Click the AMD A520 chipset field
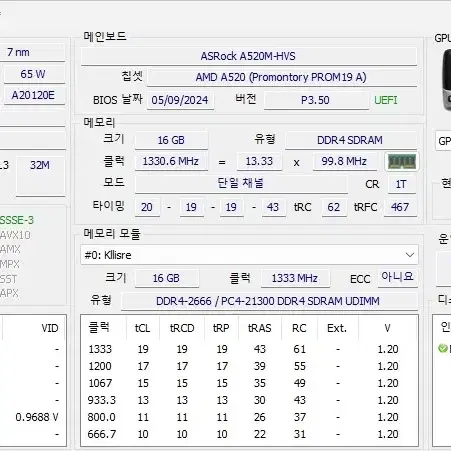Image resolution: width=451 pixels, height=451 pixels. click(282, 77)
